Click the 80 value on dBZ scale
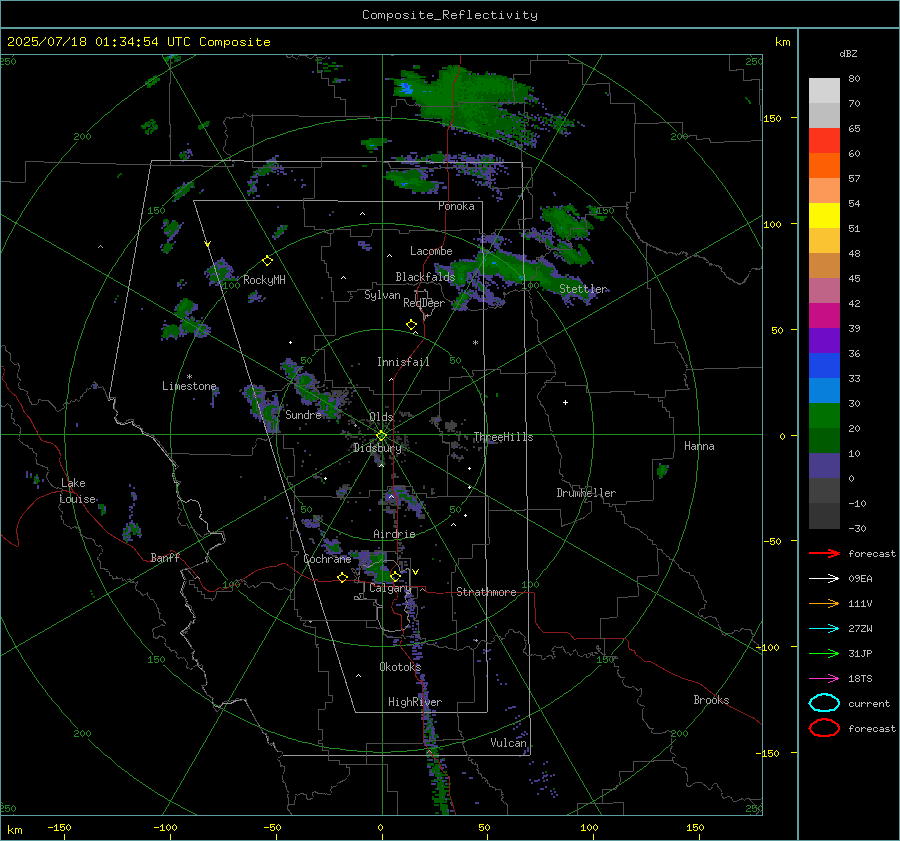 [x=854, y=79]
